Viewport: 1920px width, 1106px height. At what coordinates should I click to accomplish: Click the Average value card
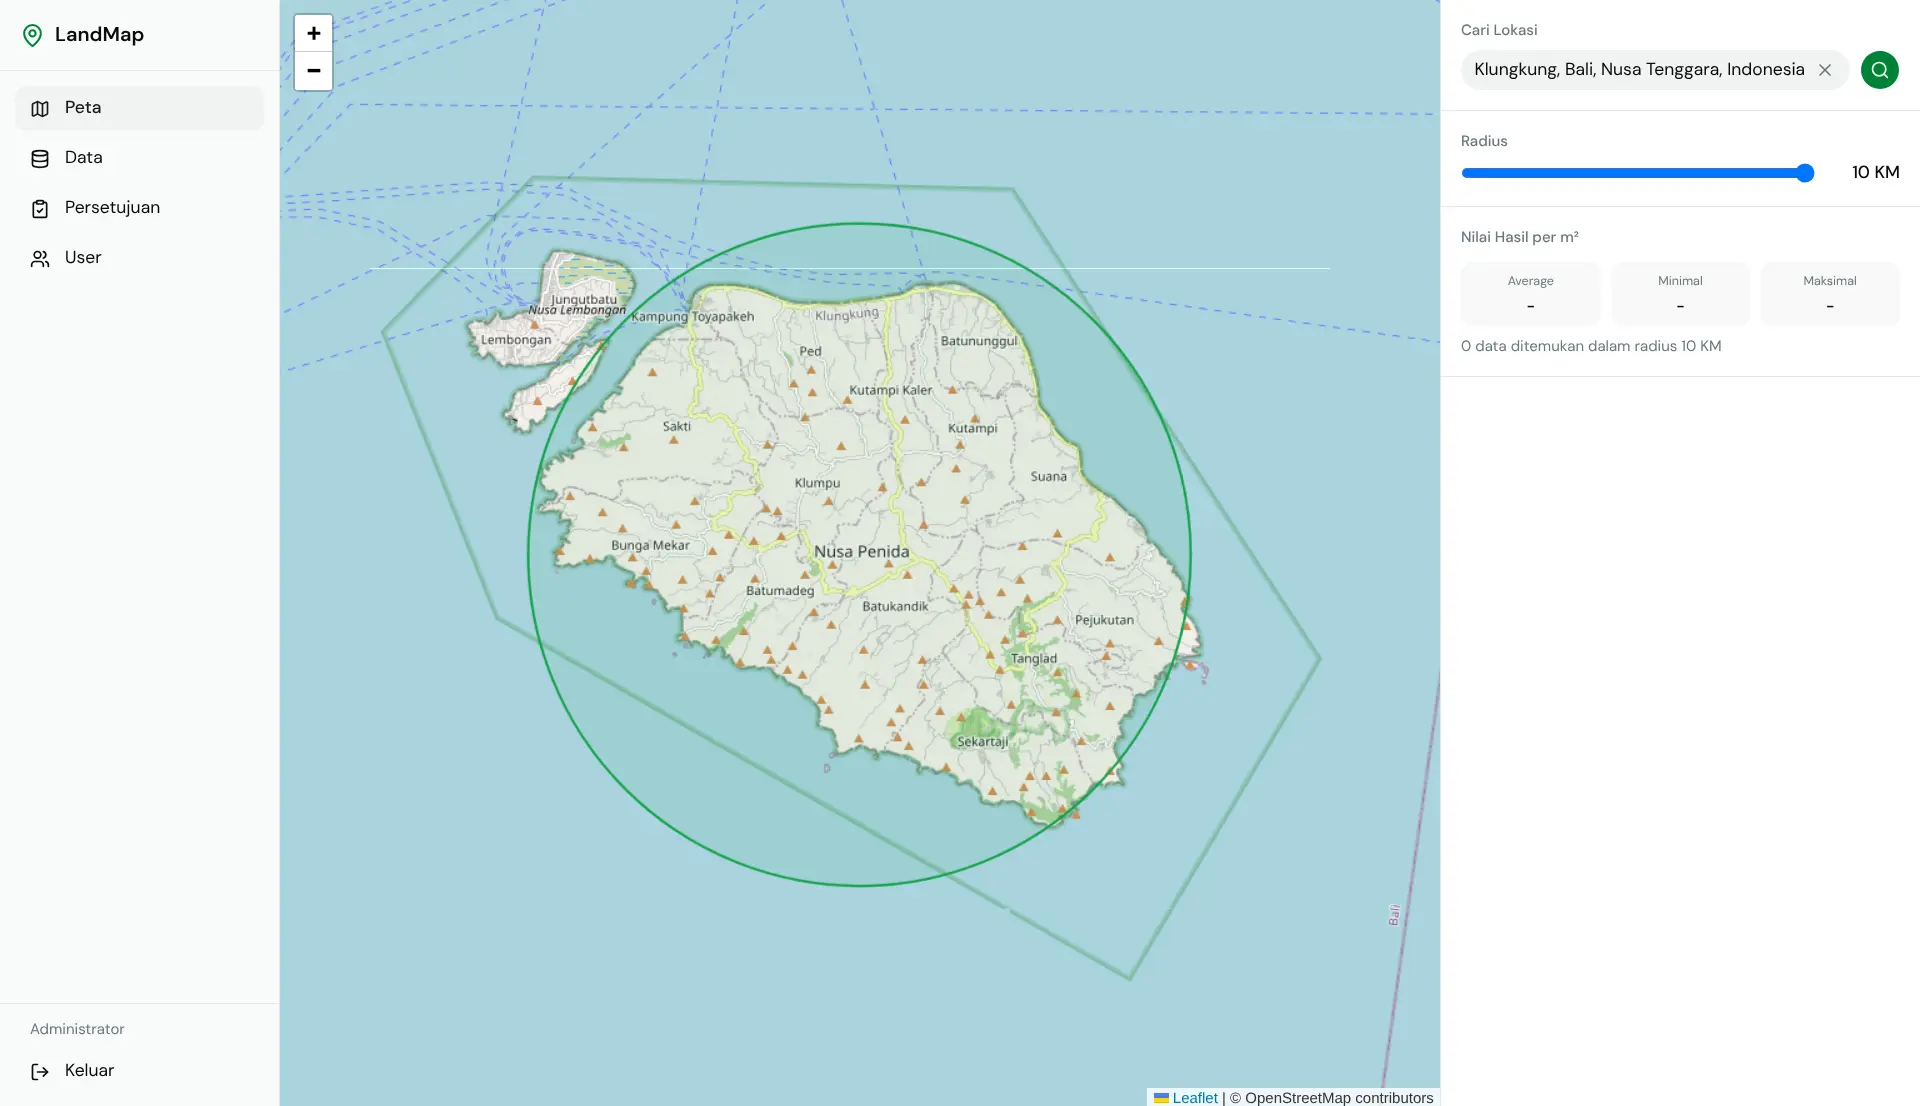pyautogui.click(x=1531, y=294)
